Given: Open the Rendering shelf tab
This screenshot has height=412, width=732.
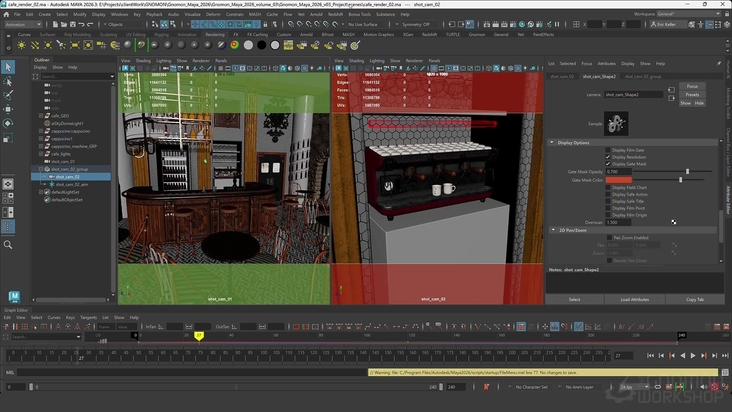Looking at the screenshot, I should point(215,34).
